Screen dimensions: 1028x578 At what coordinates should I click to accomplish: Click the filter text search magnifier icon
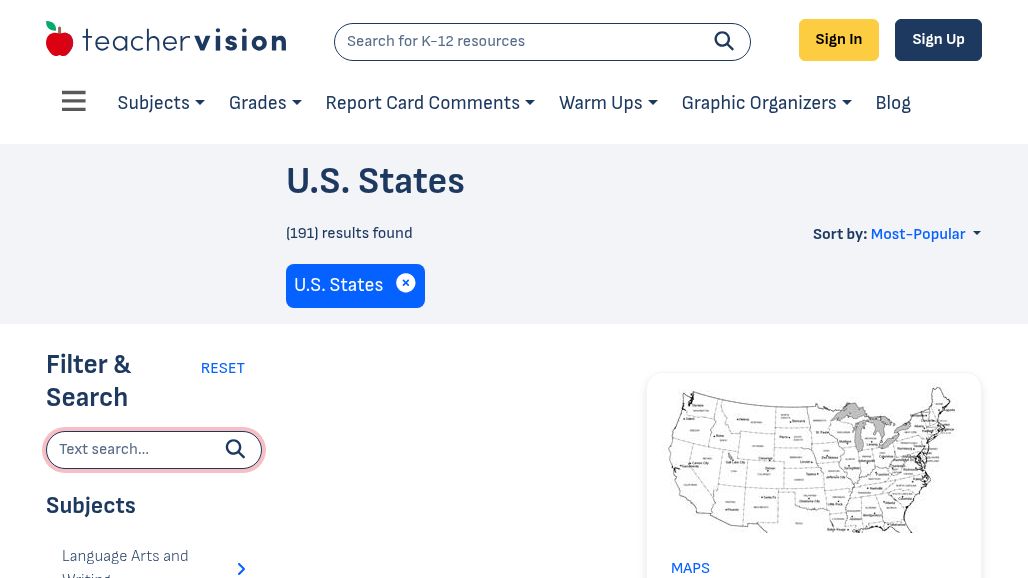coord(235,450)
